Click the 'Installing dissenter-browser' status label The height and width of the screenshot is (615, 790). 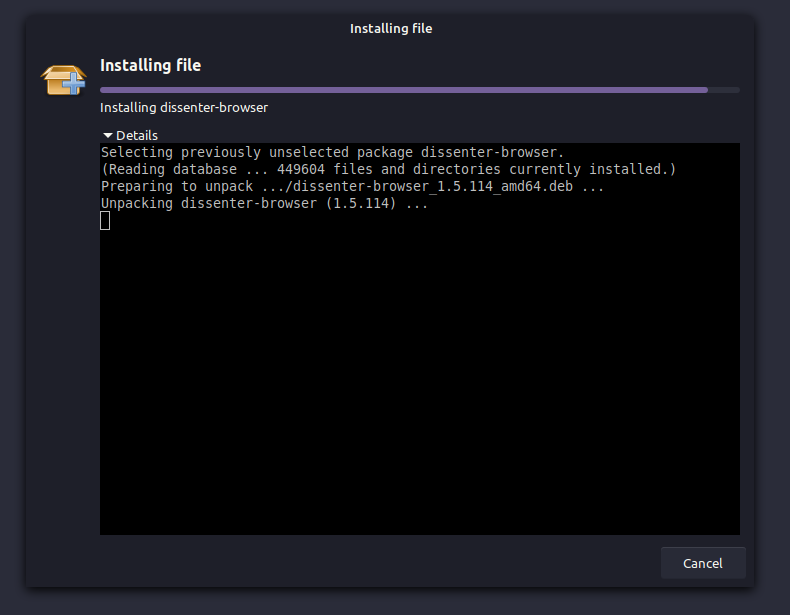[184, 108]
